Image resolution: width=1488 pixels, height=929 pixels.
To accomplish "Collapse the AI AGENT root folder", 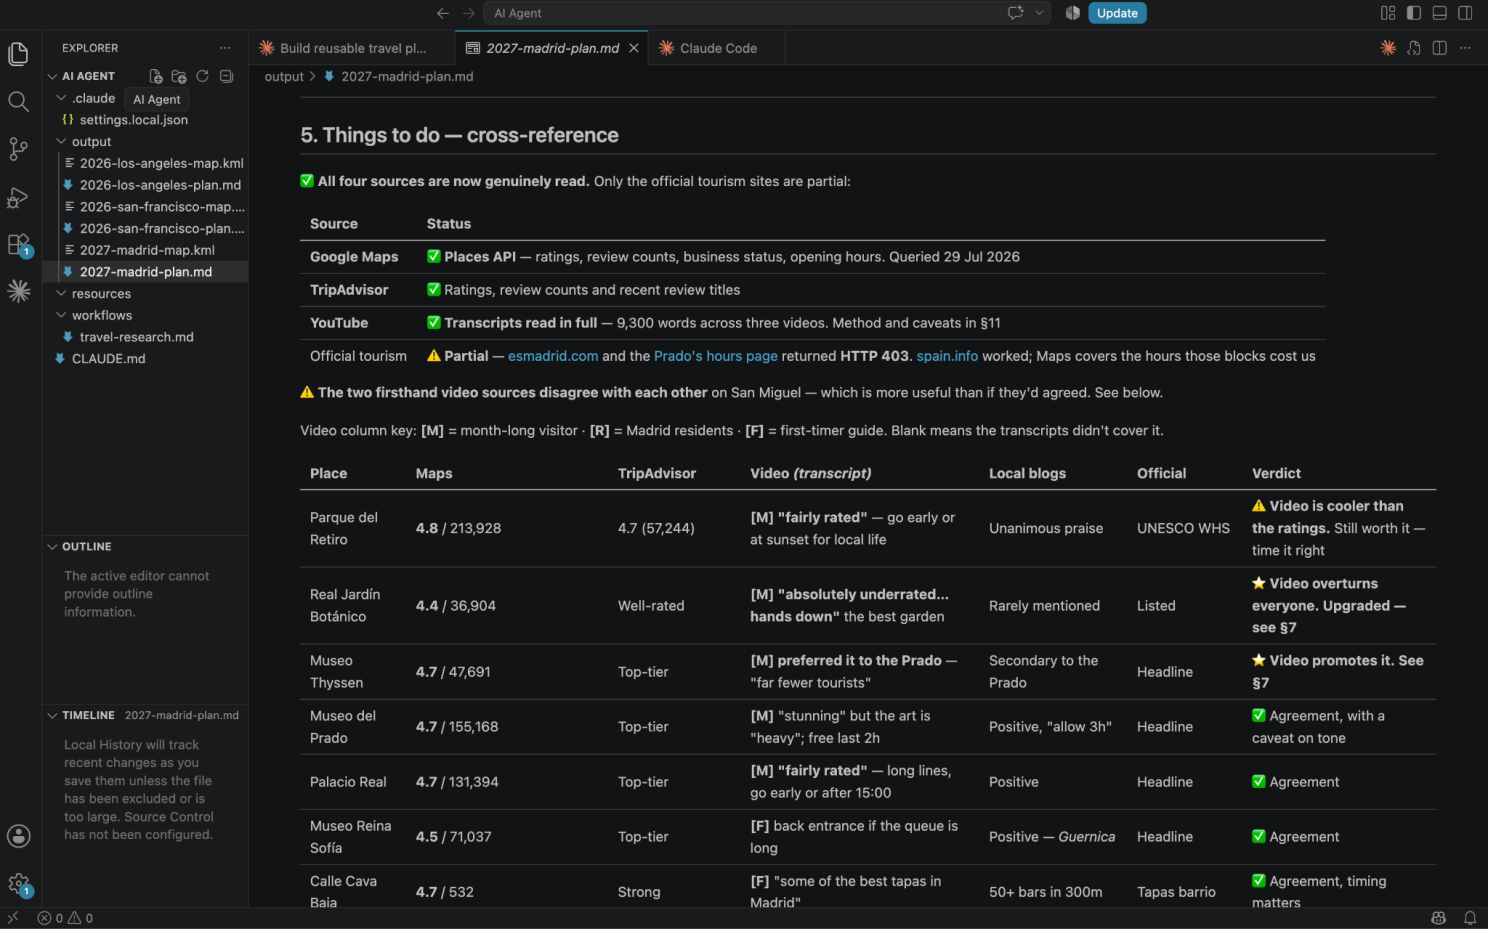I will click(x=53, y=76).
